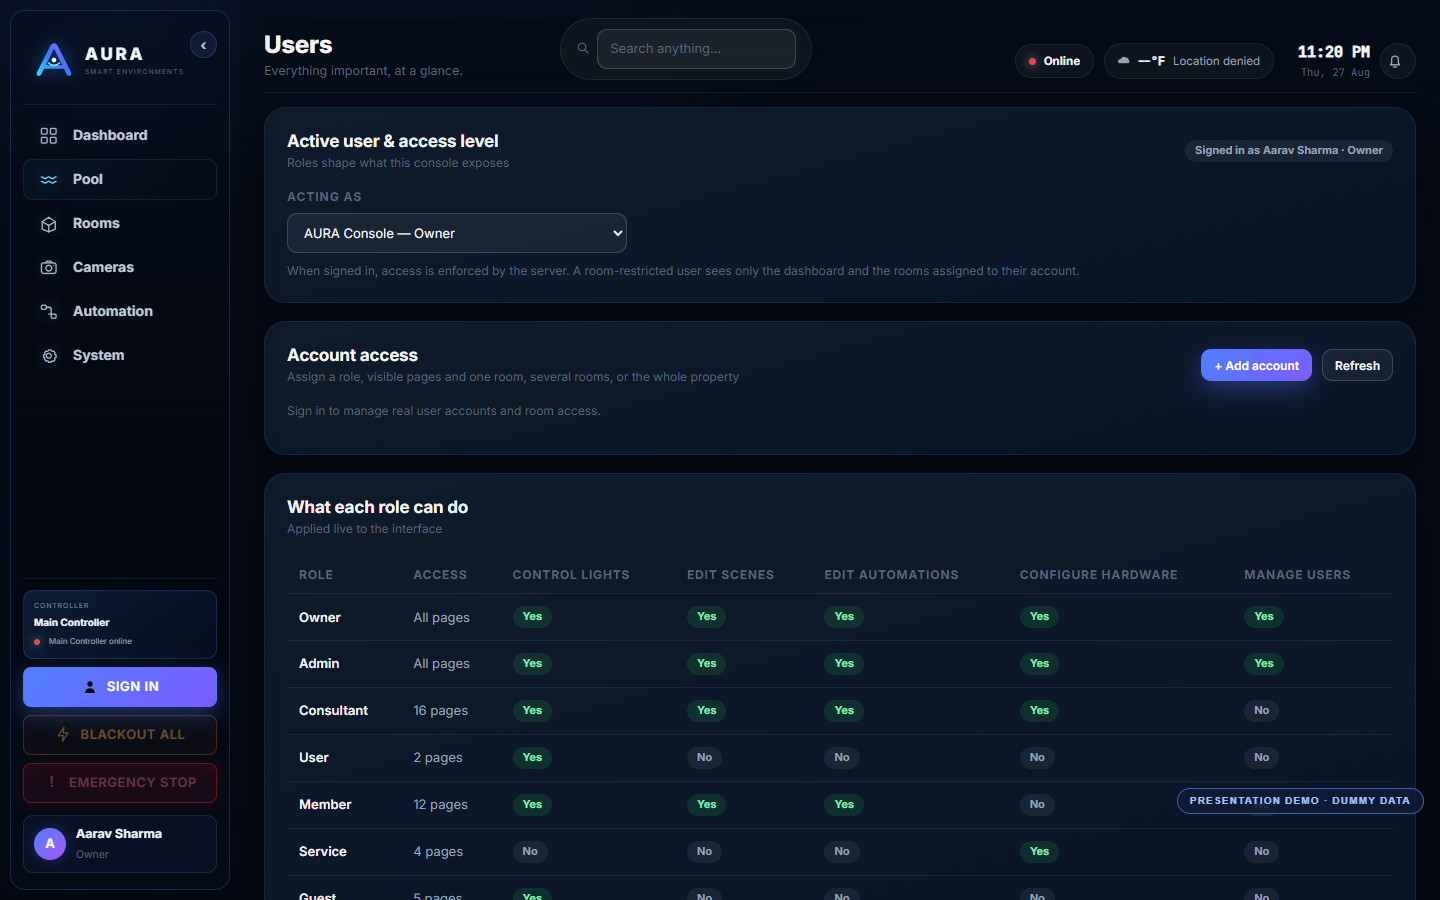The height and width of the screenshot is (900, 1440).
Task: Click the Online status pill
Action: click(x=1054, y=61)
